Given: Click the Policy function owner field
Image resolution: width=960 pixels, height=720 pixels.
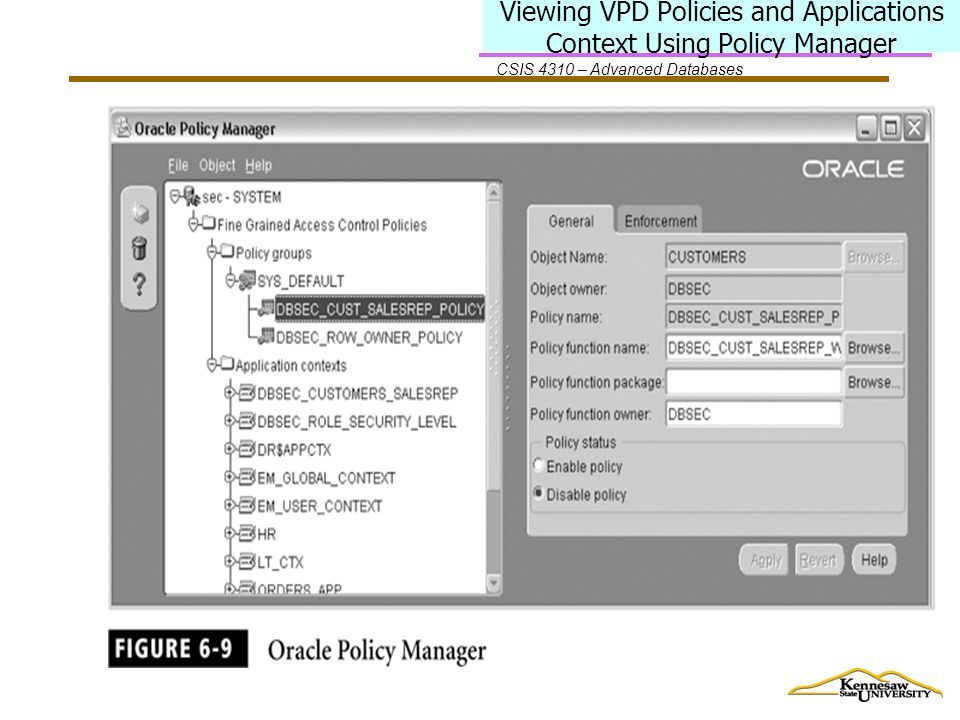Looking at the screenshot, I should (x=754, y=414).
